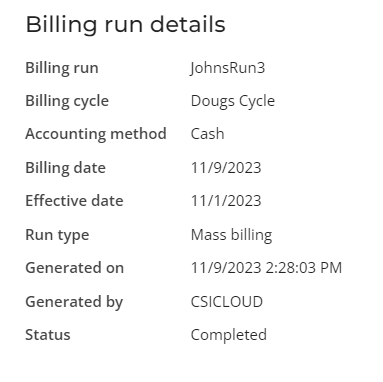Click the Billing run details heading
Viewport: 383px width, 382px height.
tap(126, 25)
